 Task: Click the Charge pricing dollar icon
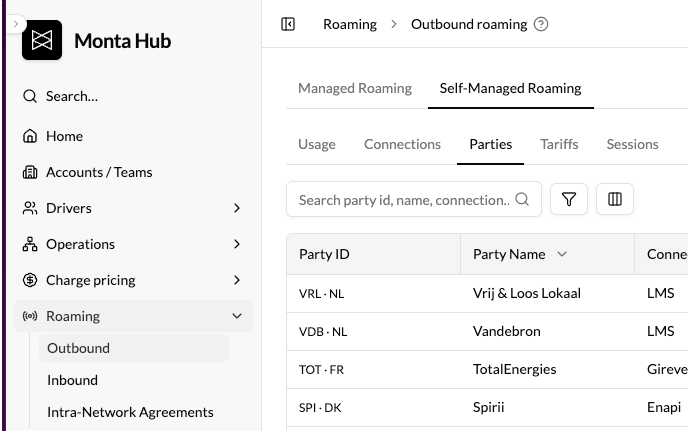point(30,280)
